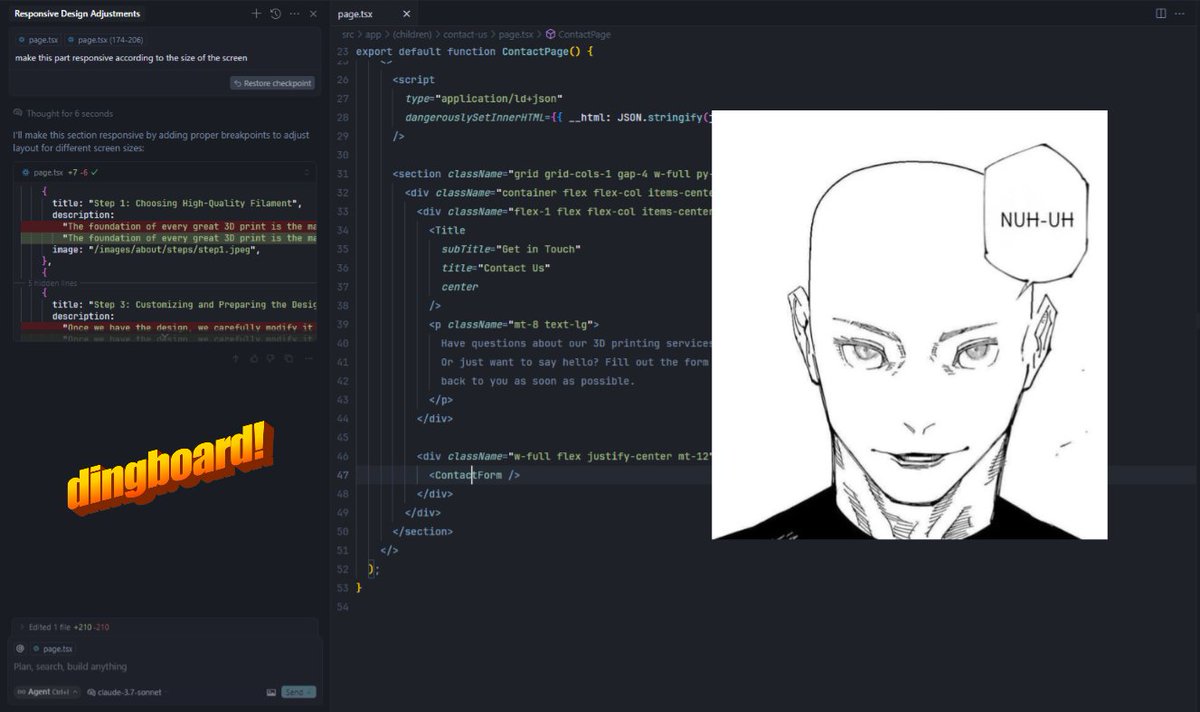Click '</section>' closing tag on line 50
1200x712 pixels.
pyautogui.click(x=423, y=531)
